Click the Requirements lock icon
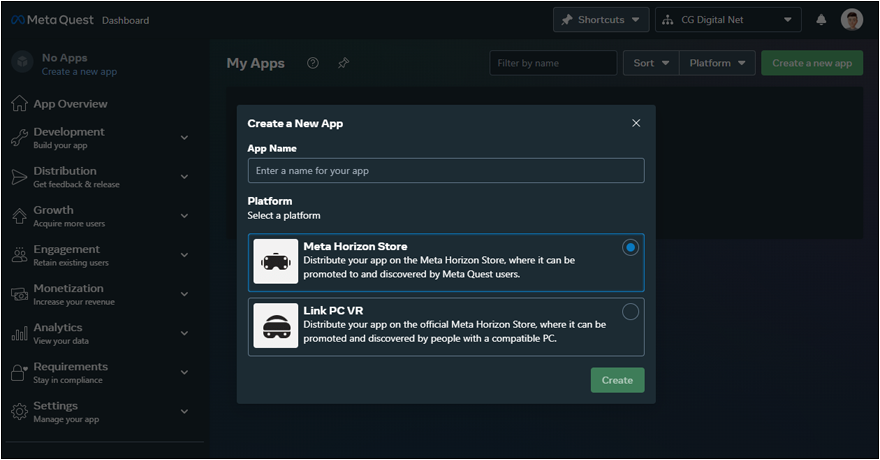Viewport: 880px width, 460px height. click(x=19, y=372)
